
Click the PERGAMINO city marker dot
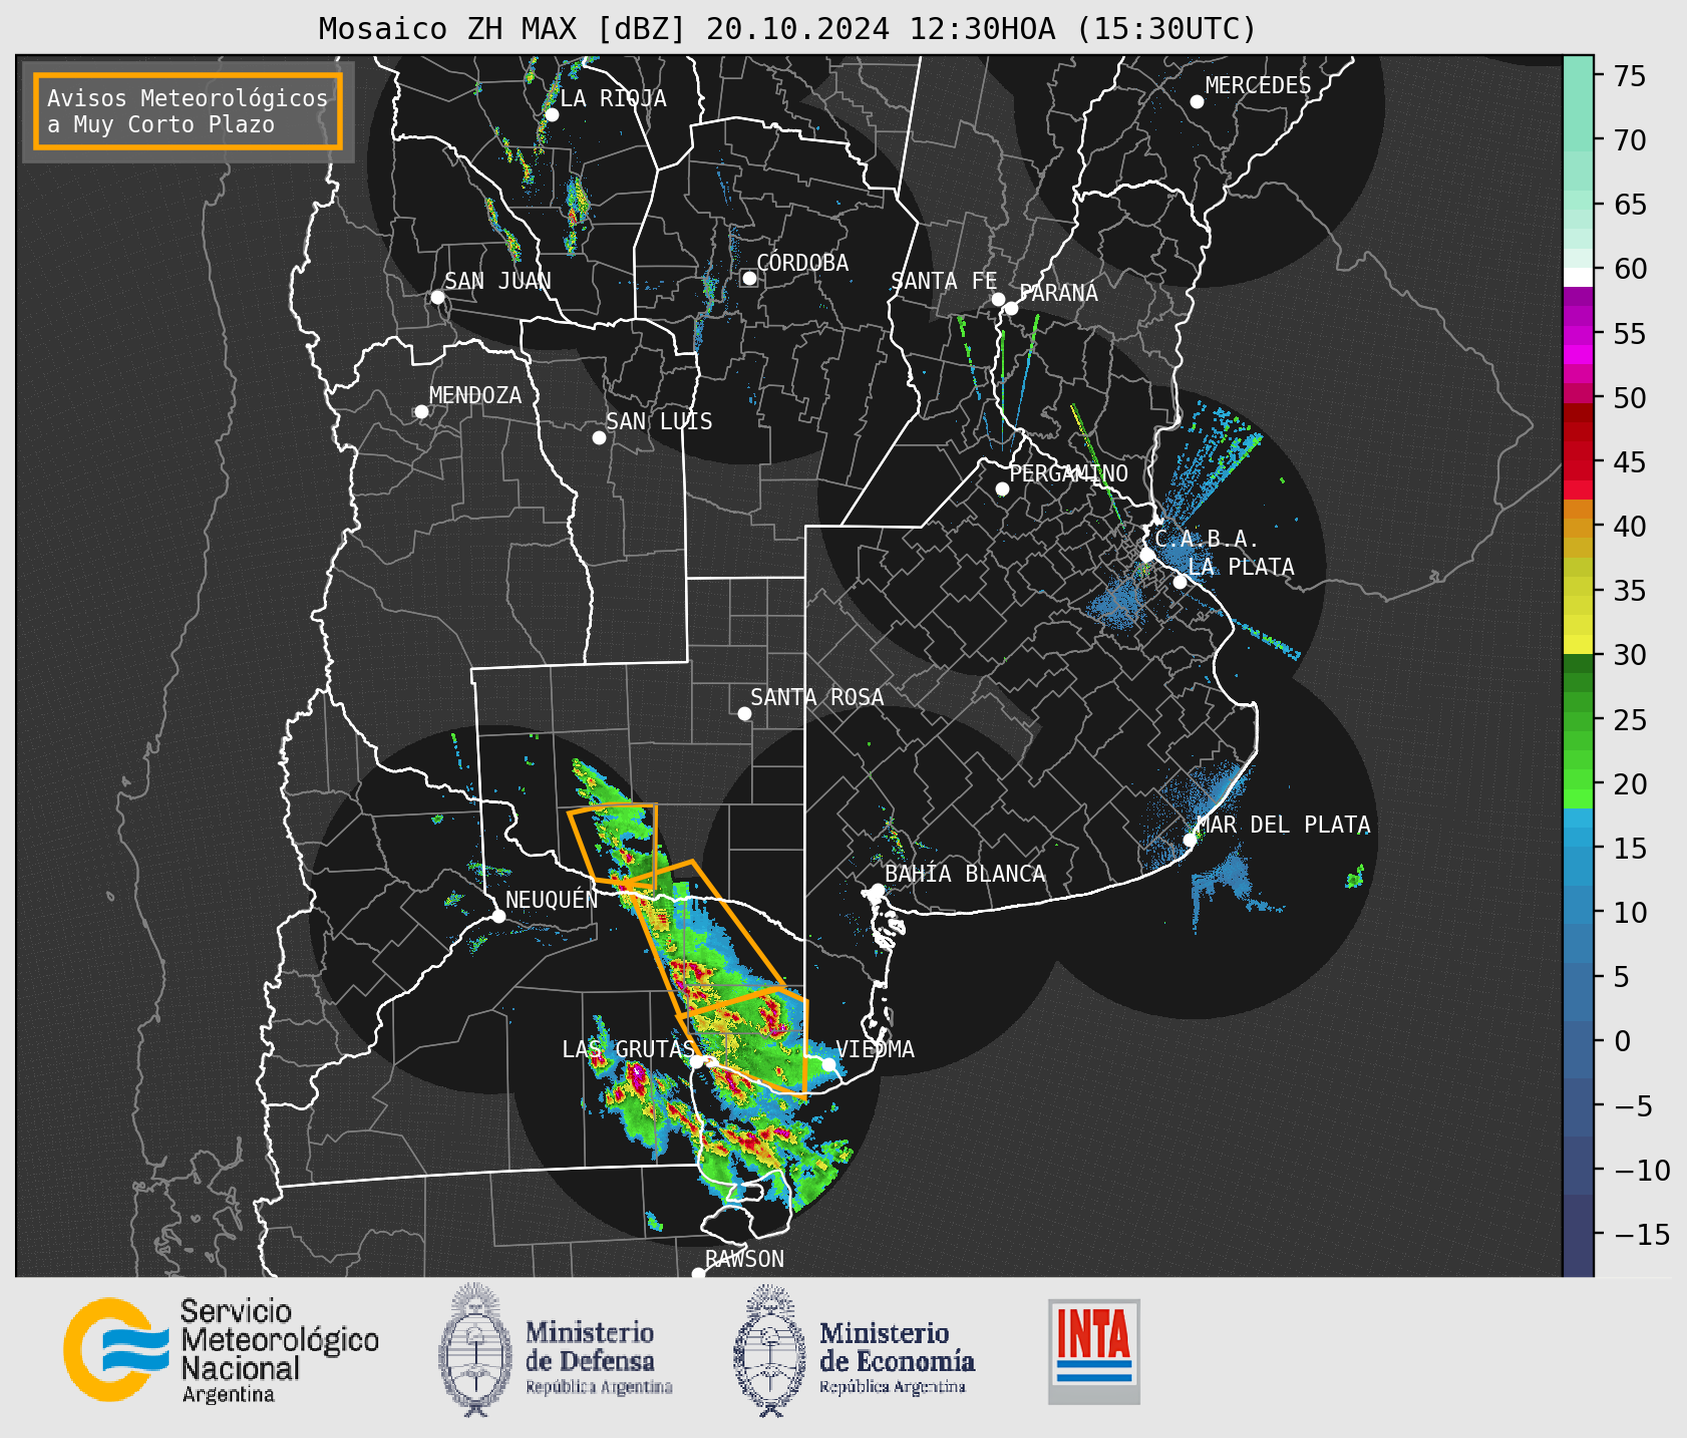click(x=1002, y=489)
